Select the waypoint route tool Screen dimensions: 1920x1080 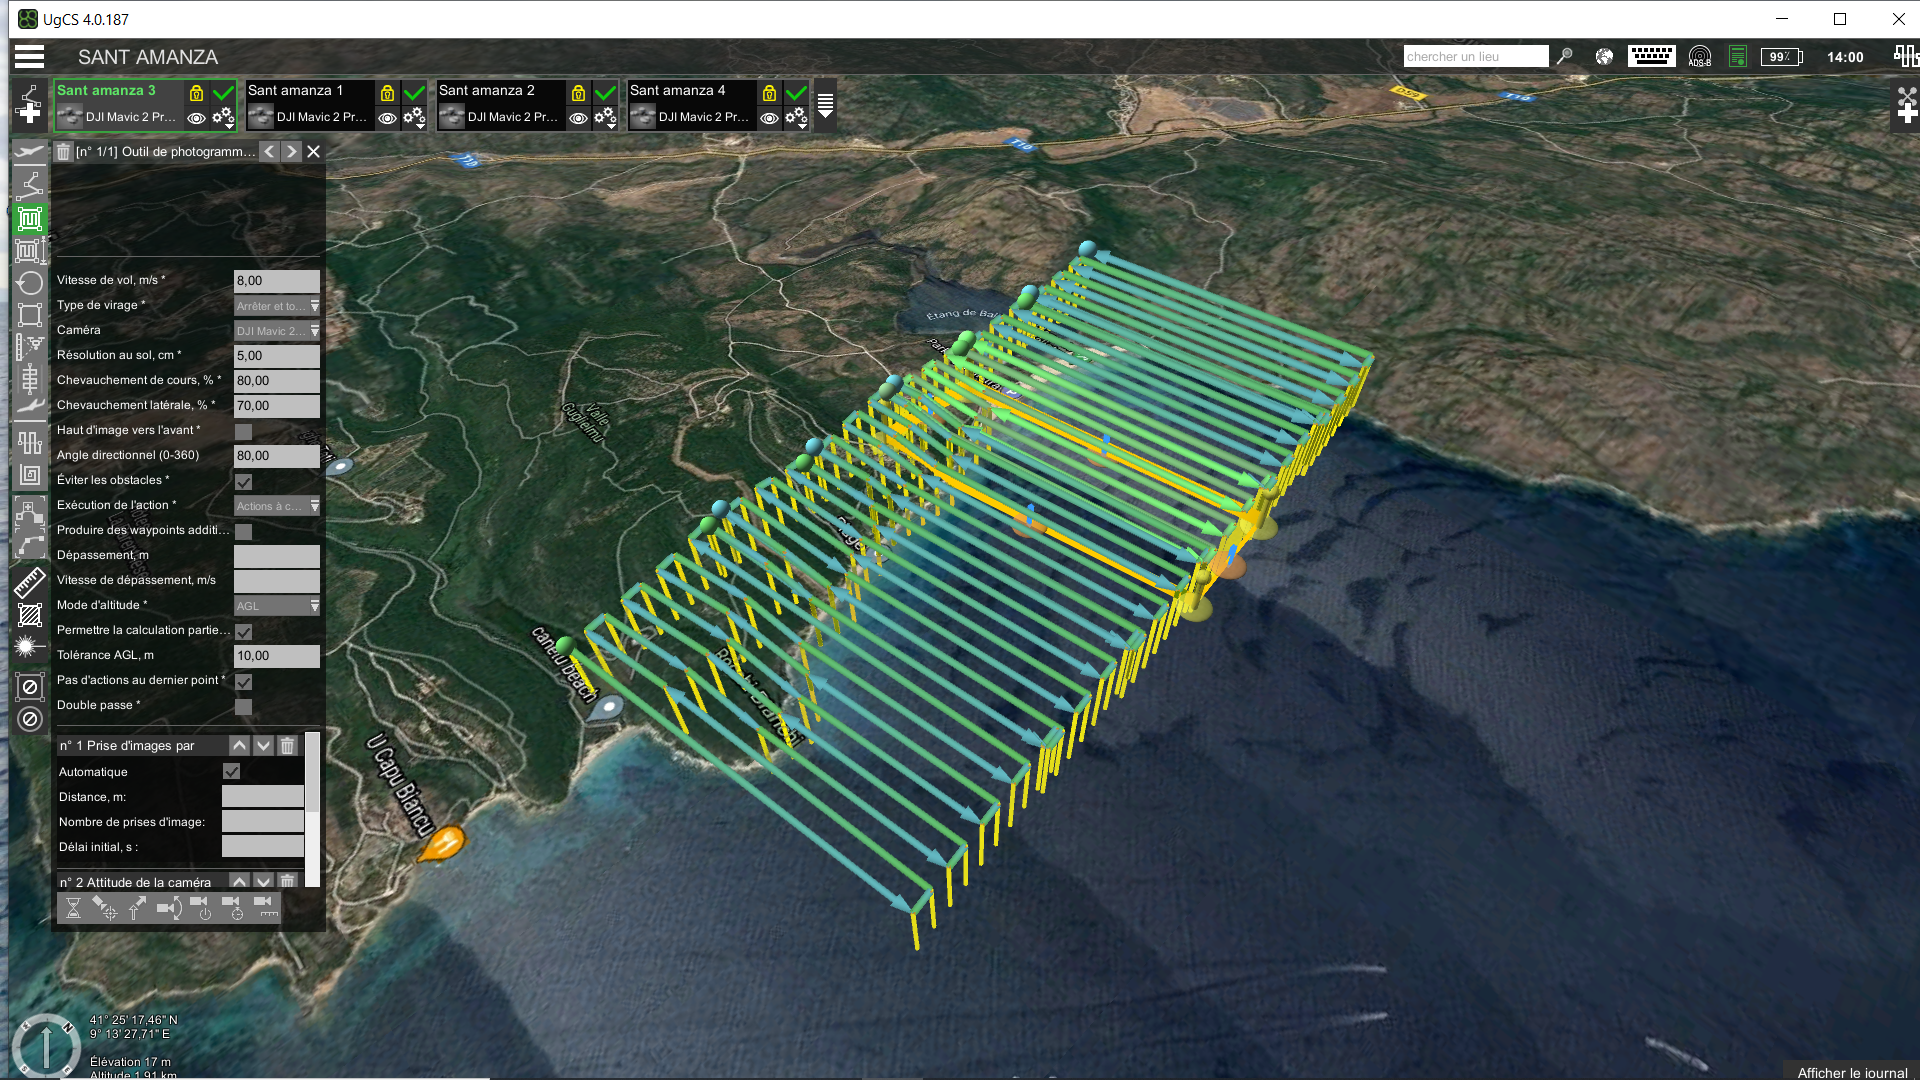click(x=30, y=185)
